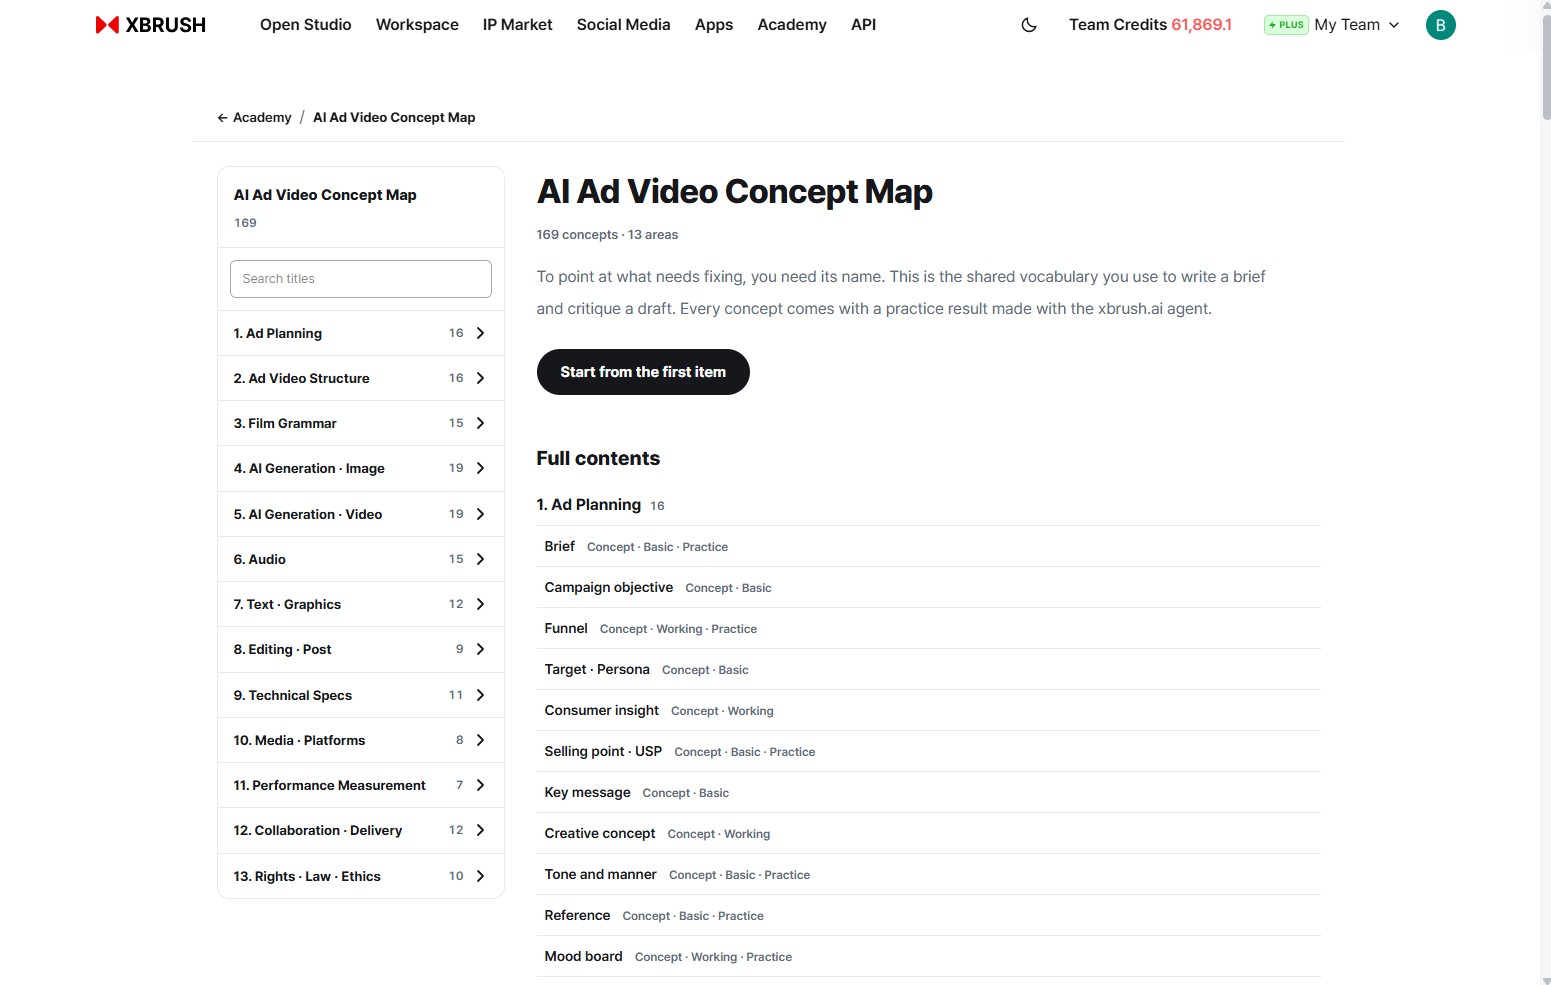Open the Tone and manner concept
This screenshot has height=985, width=1551.
click(929, 874)
